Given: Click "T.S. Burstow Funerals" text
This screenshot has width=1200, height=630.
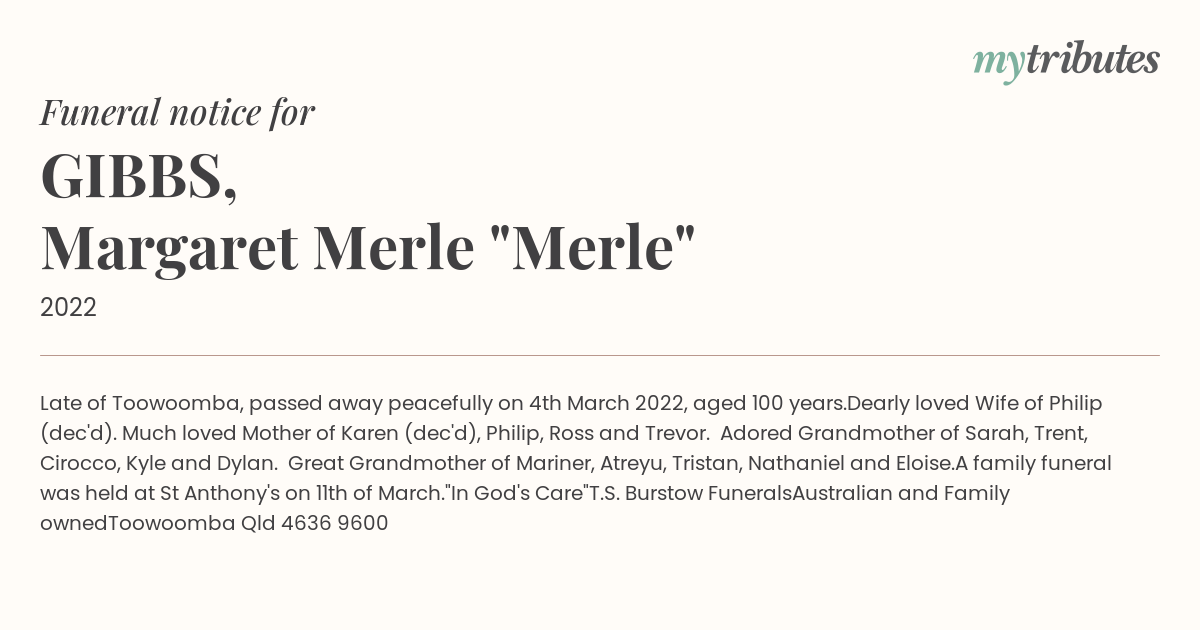Looking at the screenshot, I should [690, 494].
